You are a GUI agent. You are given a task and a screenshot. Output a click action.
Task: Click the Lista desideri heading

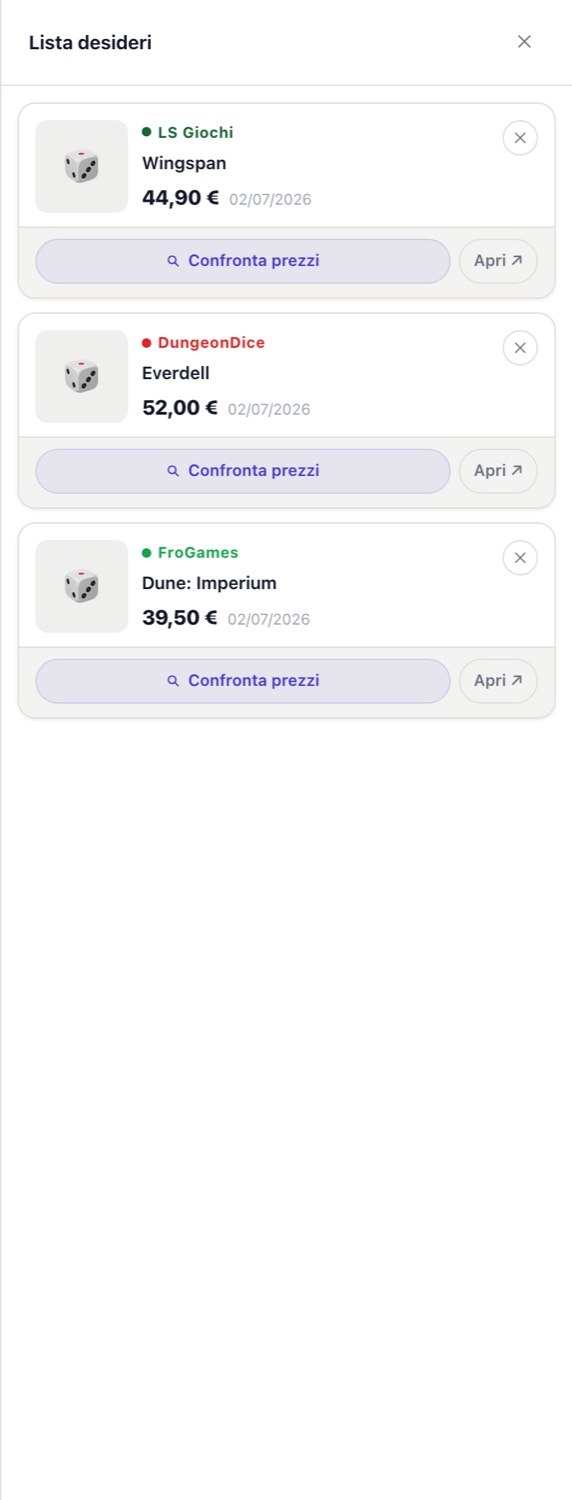coord(90,42)
